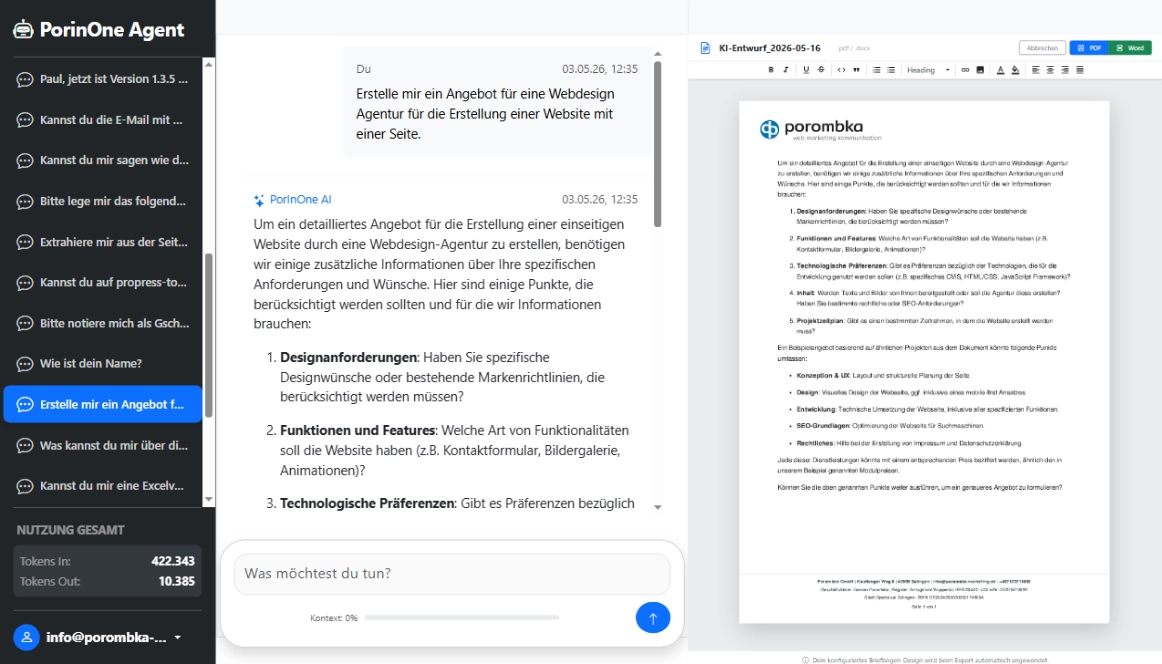Open chat 'Wie ist dein Name?'
Viewport: 1162px width, 664px height.
click(x=103, y=363)
